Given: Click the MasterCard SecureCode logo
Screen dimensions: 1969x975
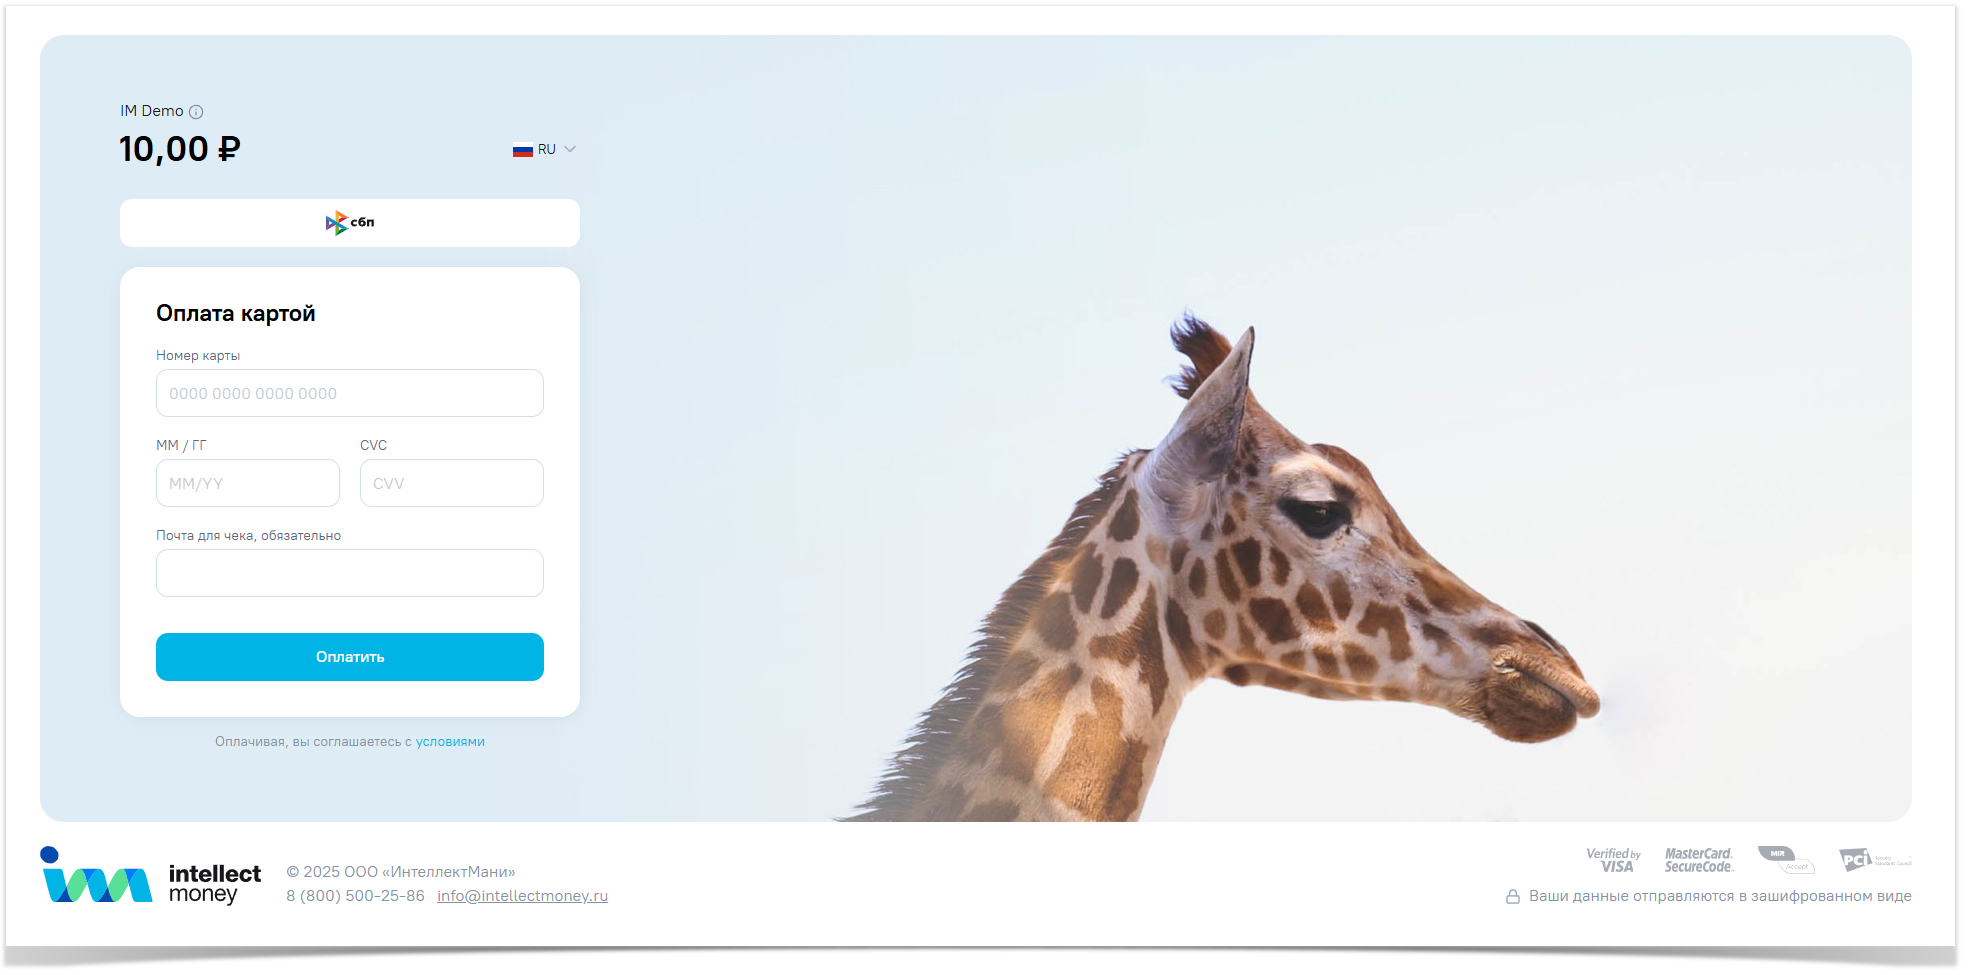Looking at the screenshot, I should 1698,860.
